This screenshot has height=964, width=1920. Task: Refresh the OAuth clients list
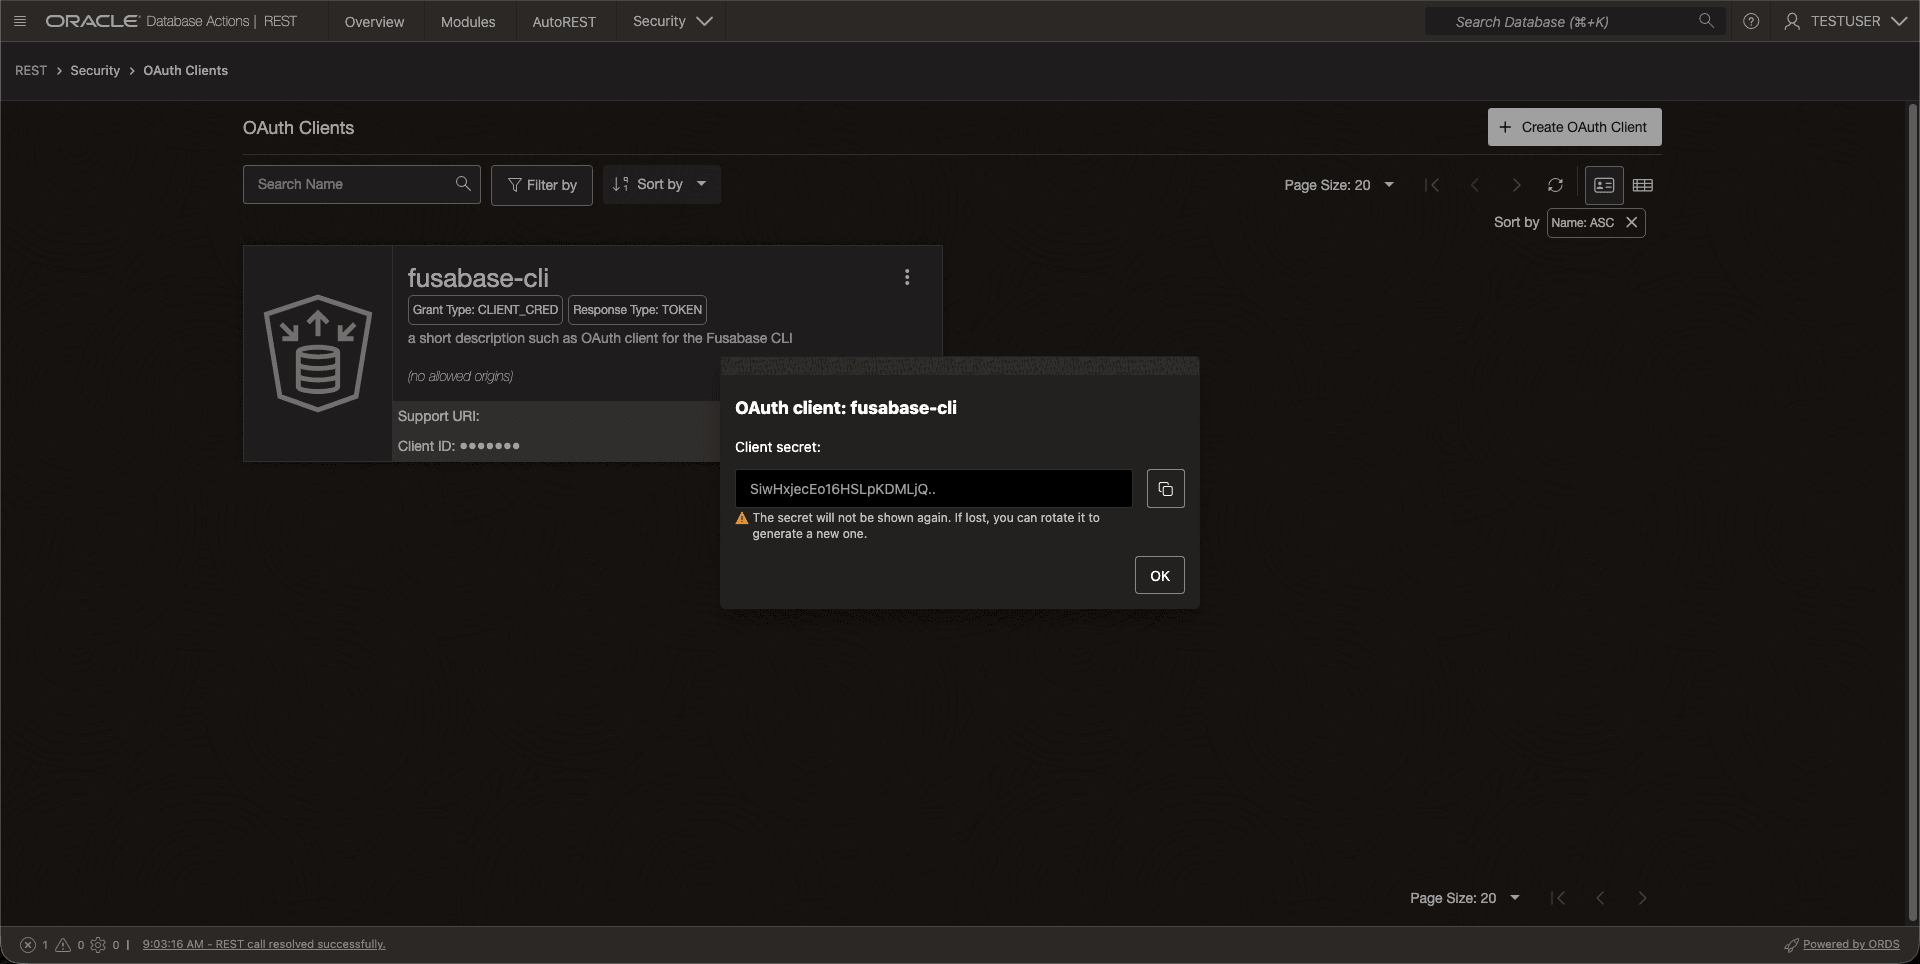[1555, 185]
